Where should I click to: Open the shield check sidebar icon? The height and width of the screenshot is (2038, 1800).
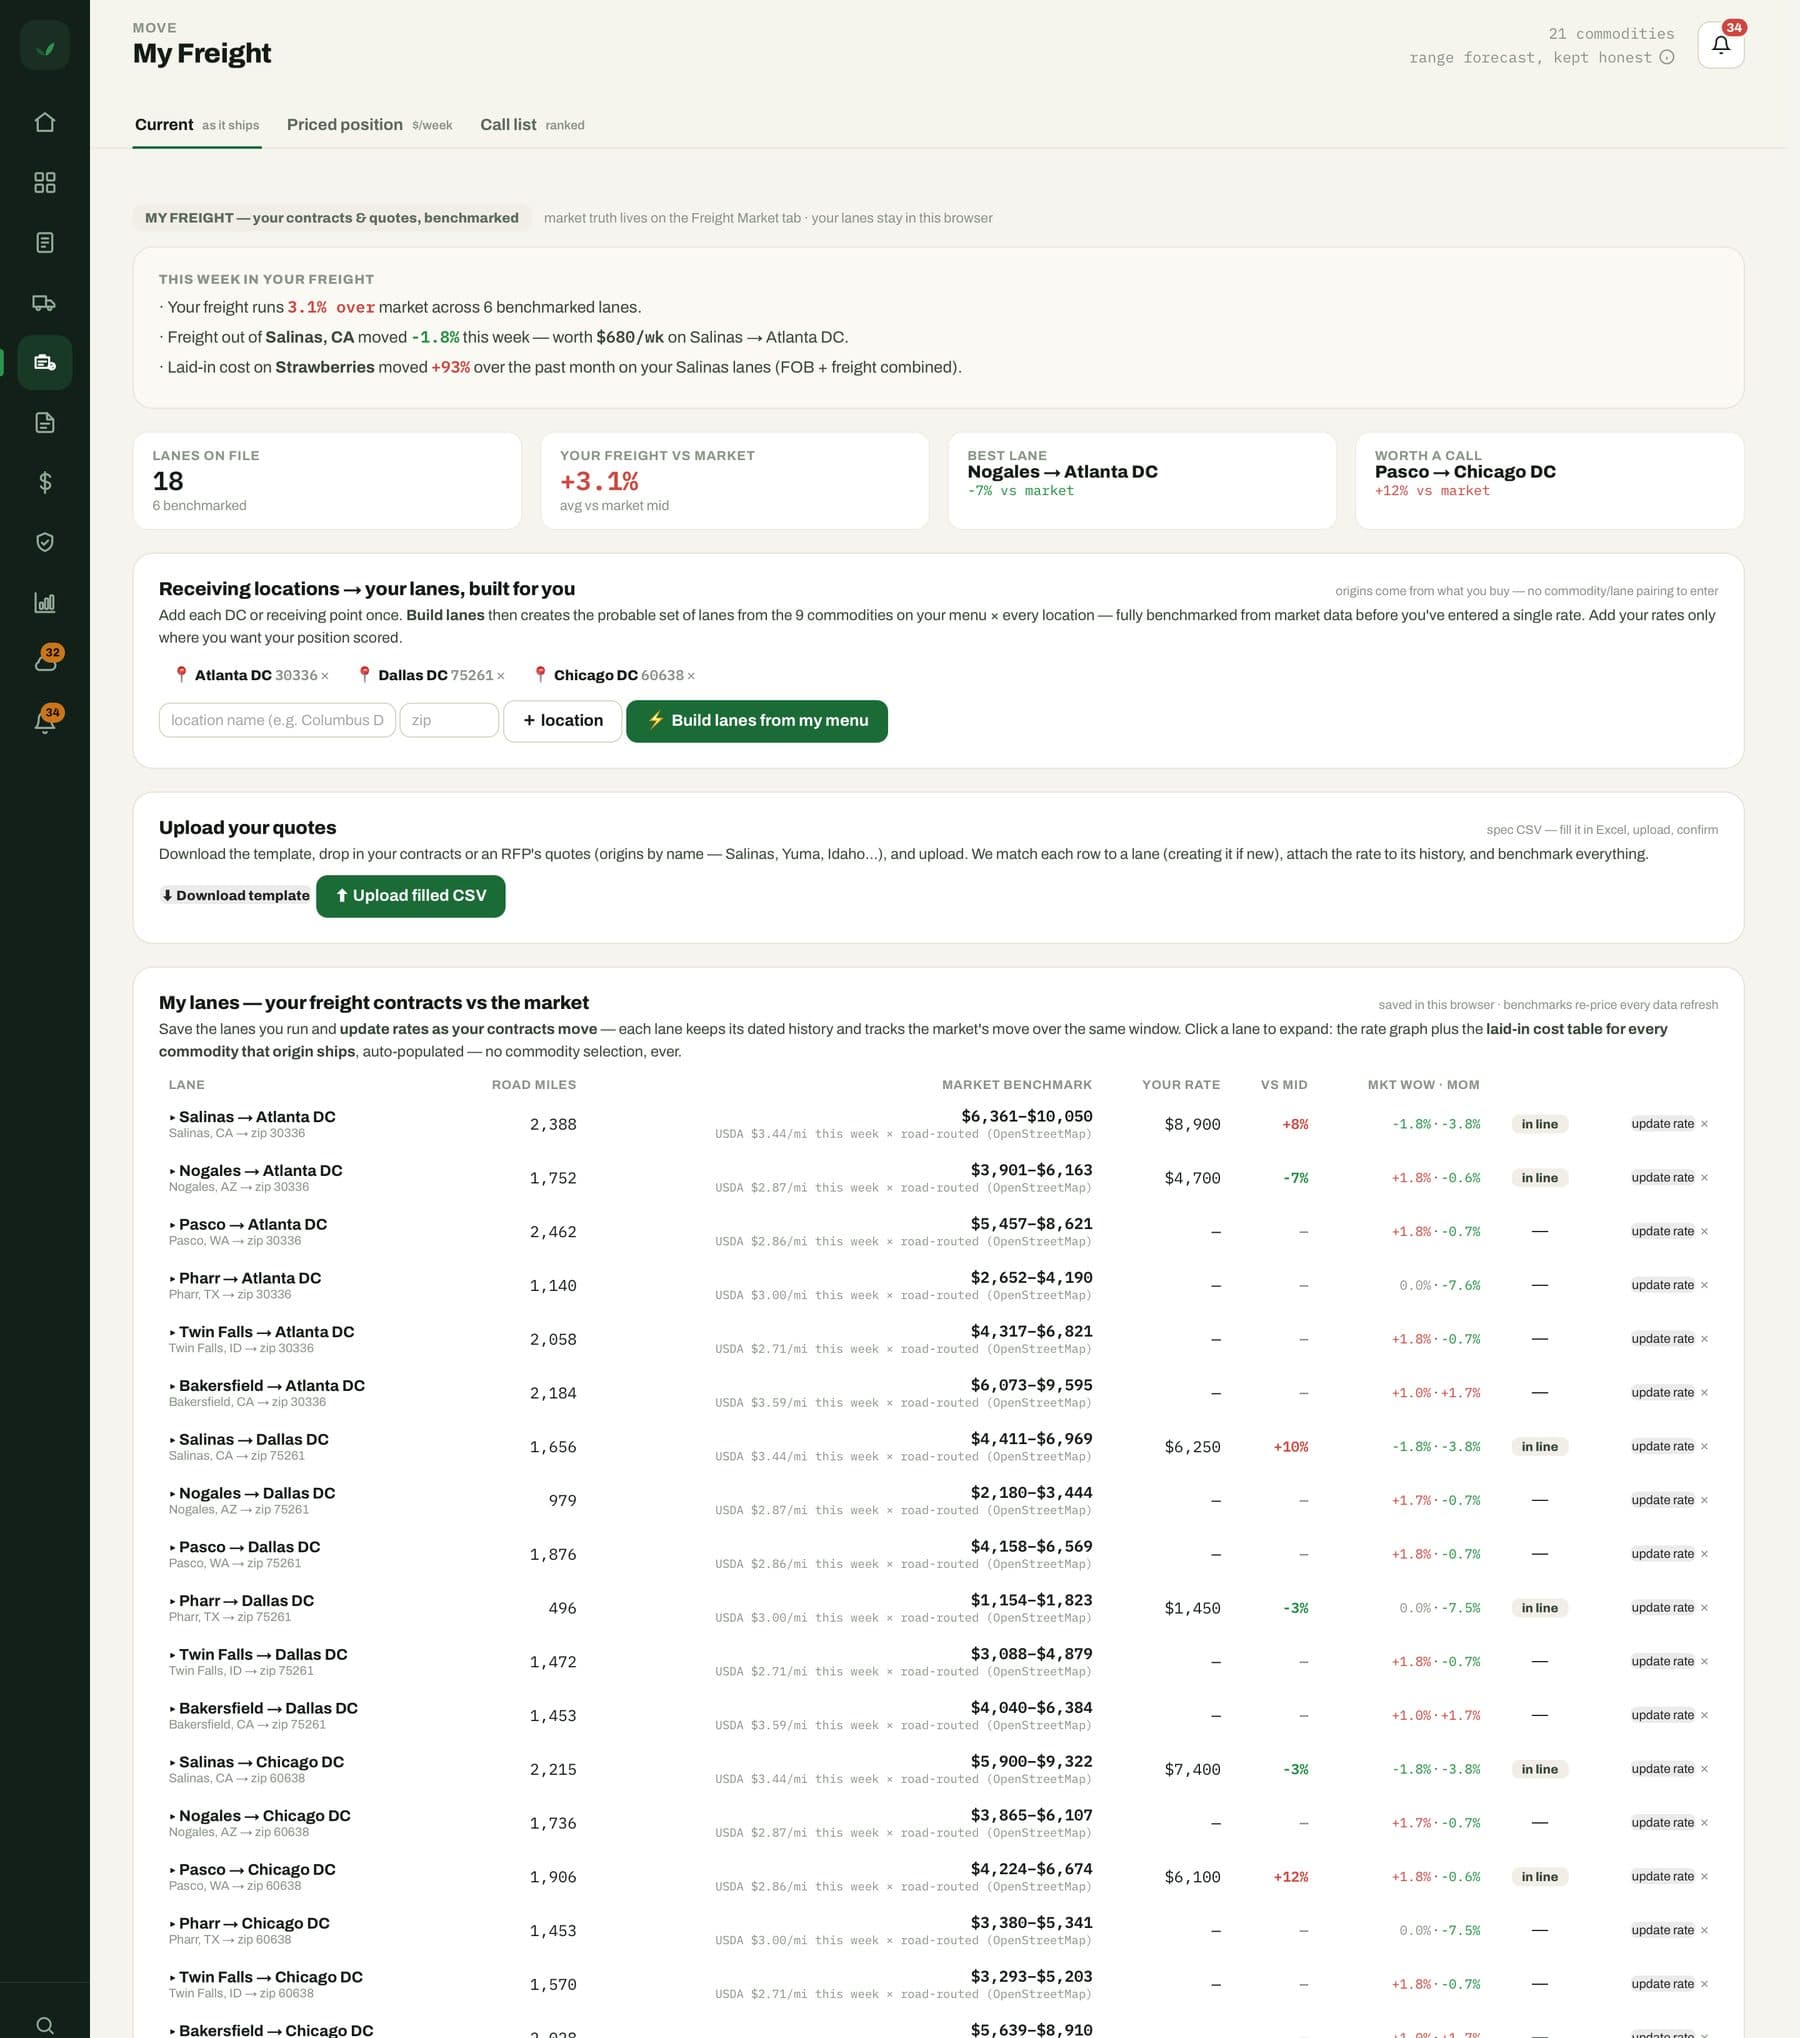tap(45, 542)
